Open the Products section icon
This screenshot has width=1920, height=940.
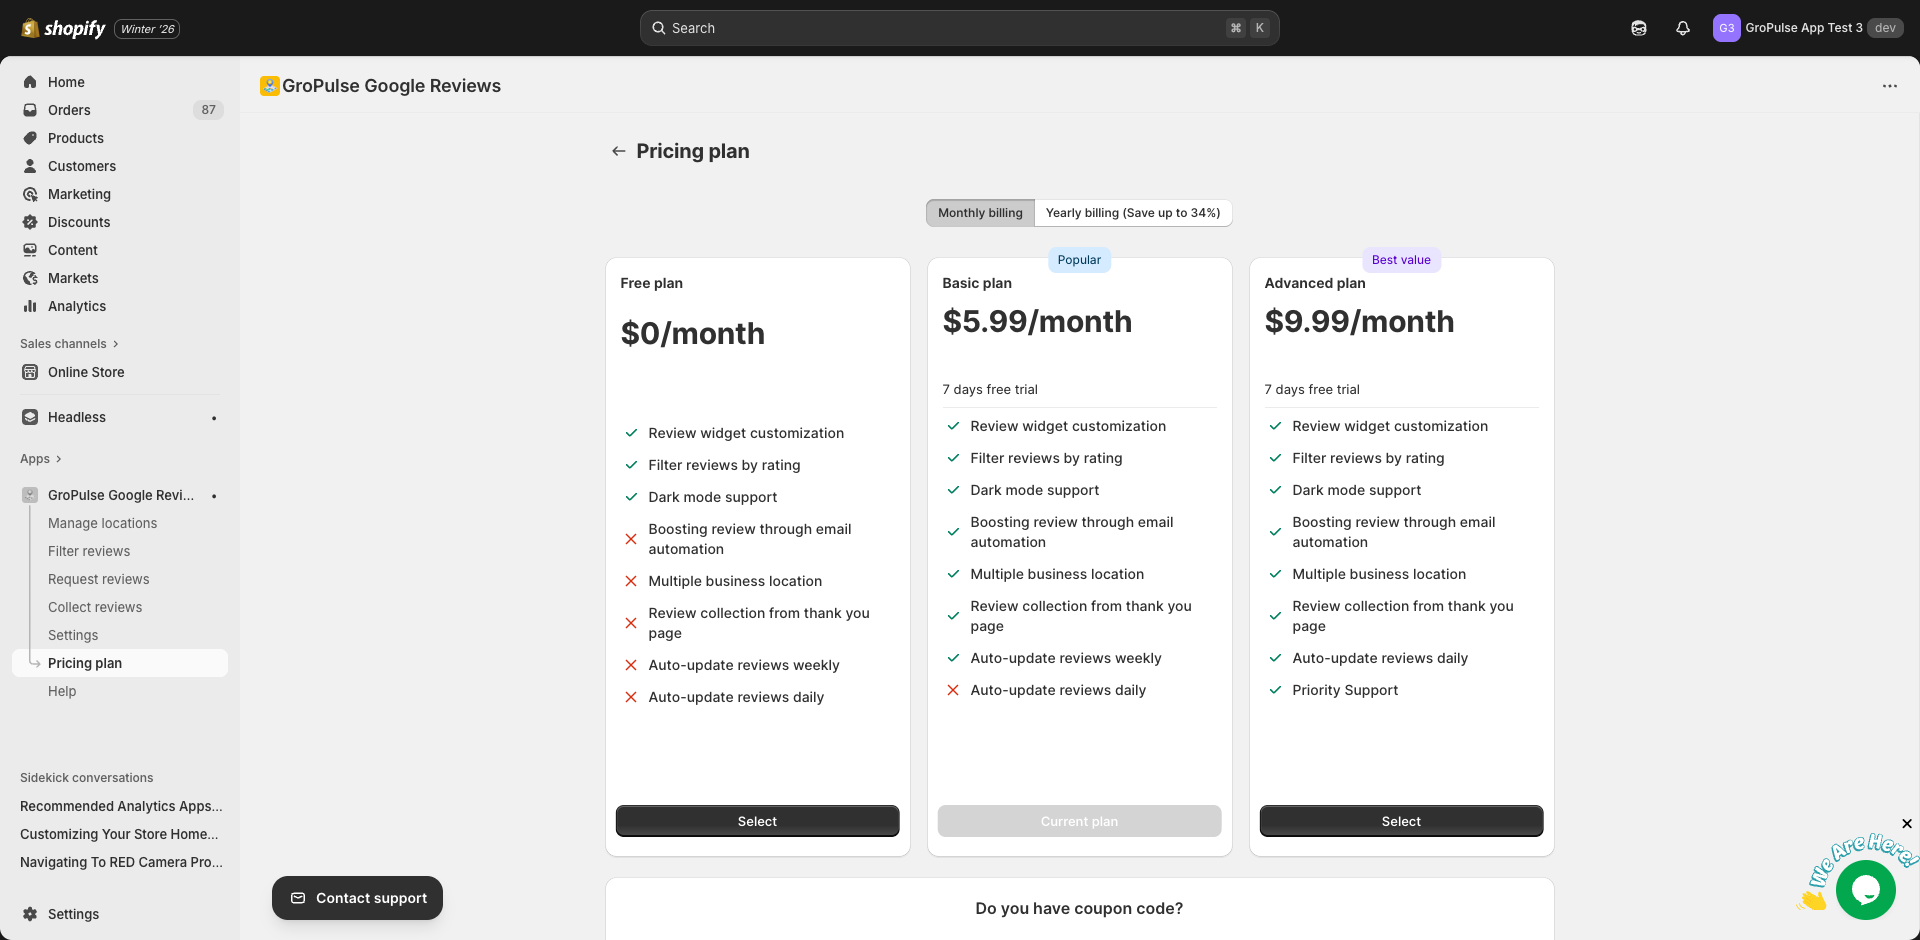coord(31,138)
